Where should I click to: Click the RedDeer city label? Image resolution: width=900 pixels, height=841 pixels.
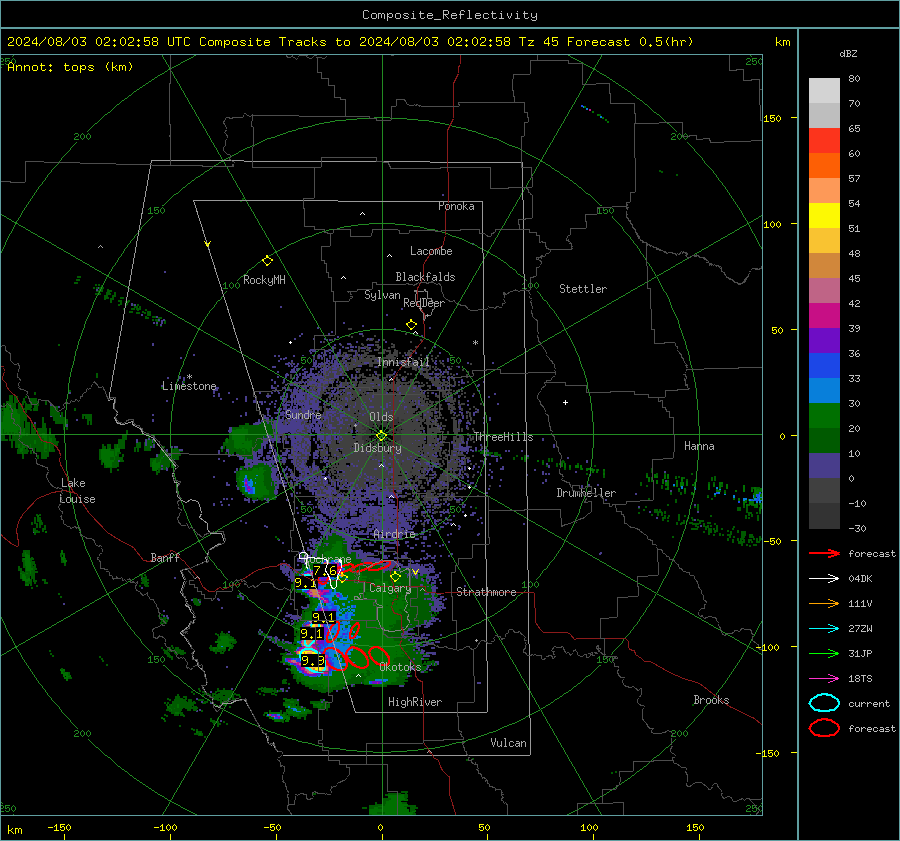pos(424,303)
